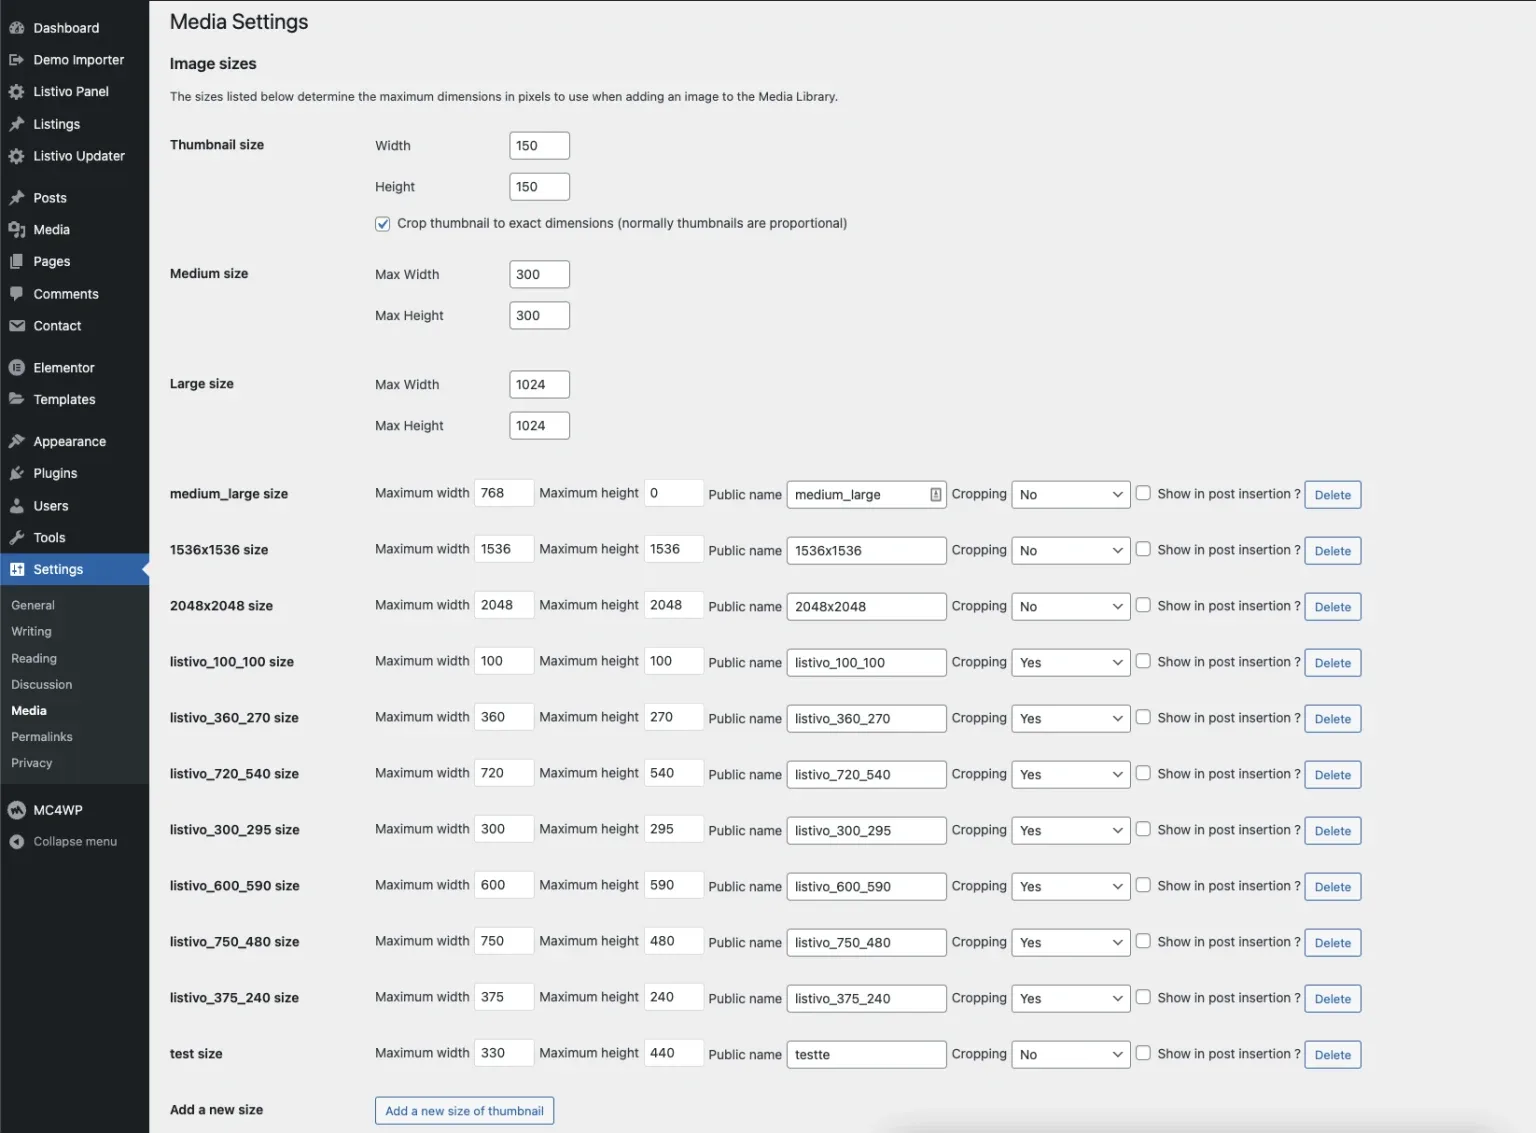Click the Collapse menu arrow icon

17,842
